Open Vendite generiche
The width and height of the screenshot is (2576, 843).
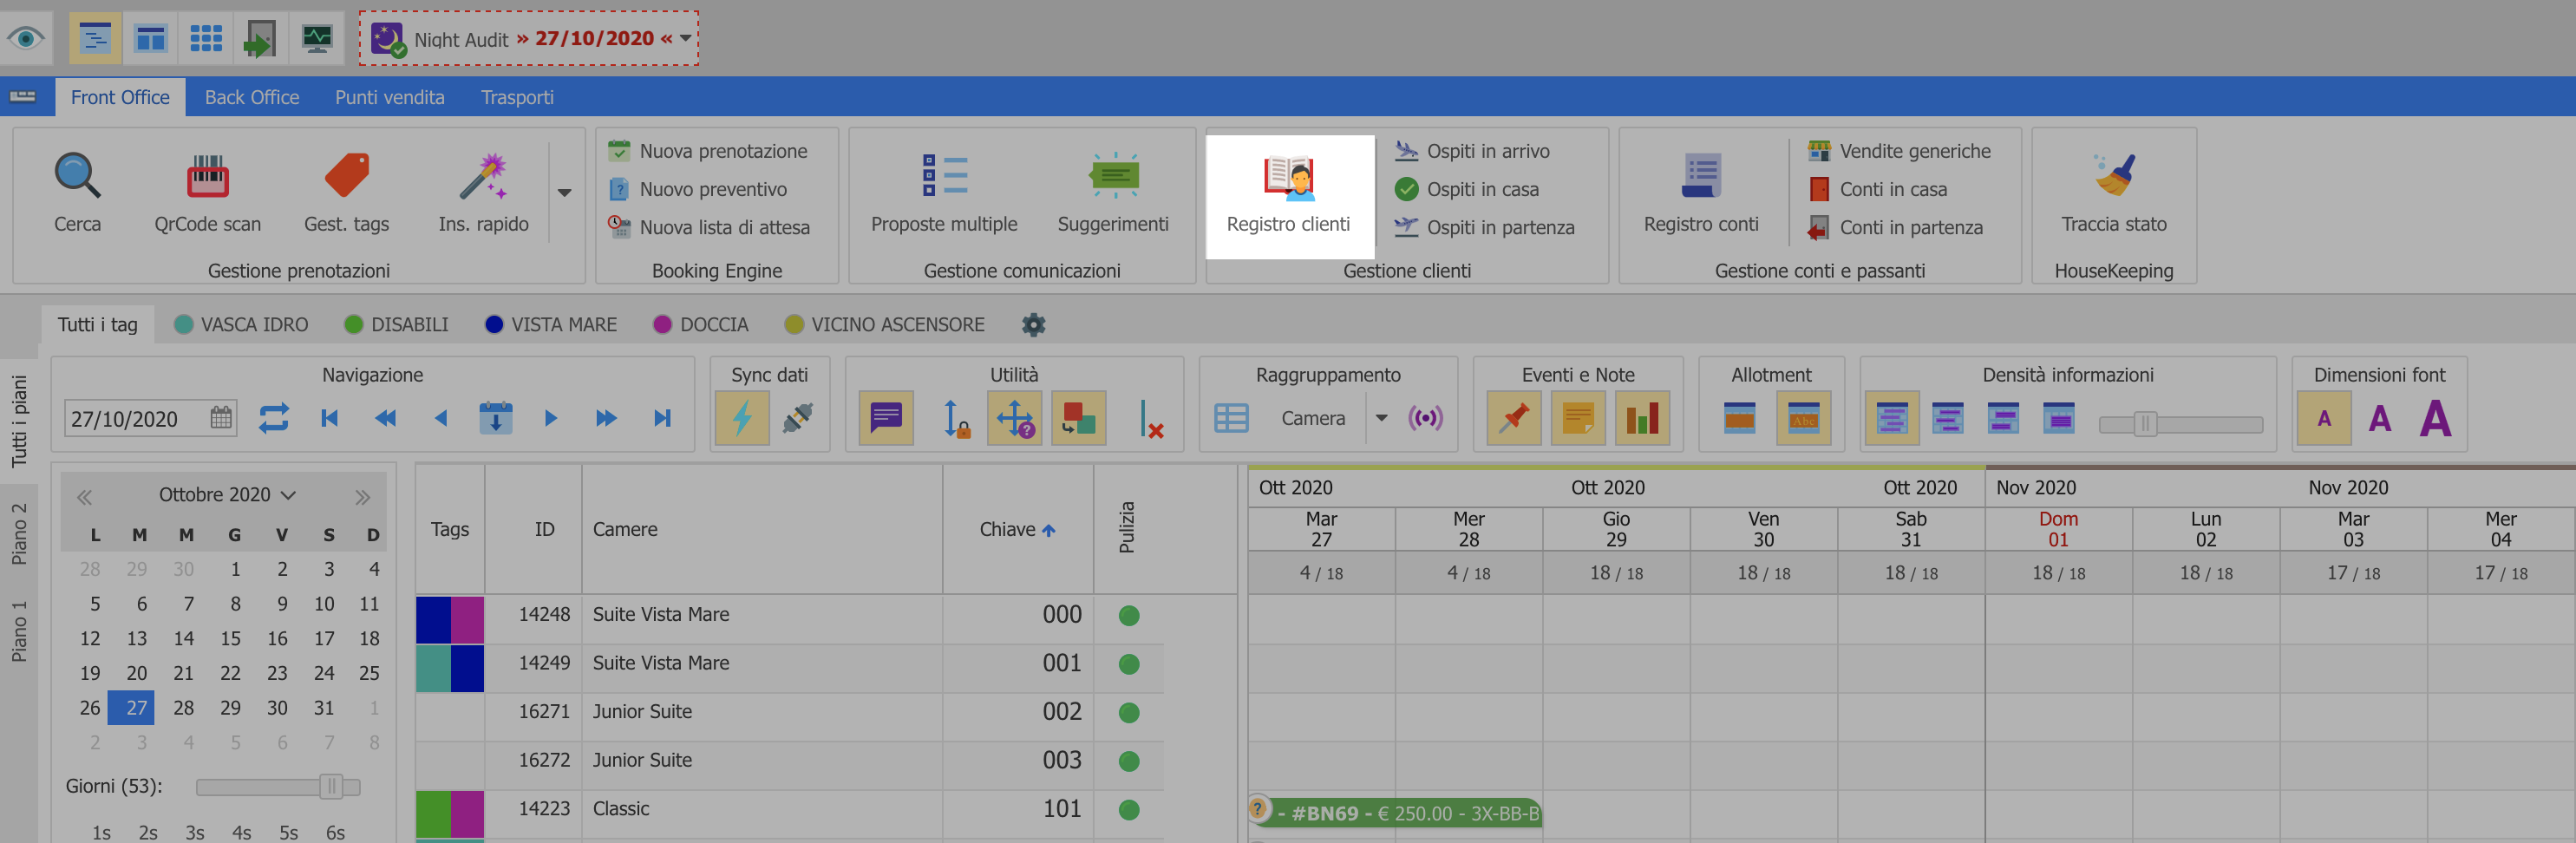pos(1900,151)
